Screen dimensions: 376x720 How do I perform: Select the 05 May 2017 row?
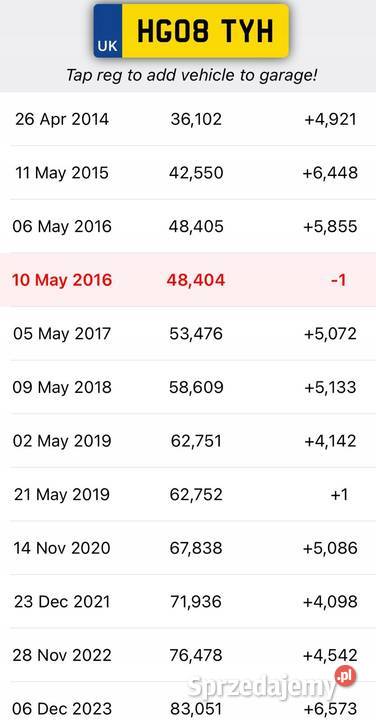pyautogui.click(x=188, y=334)
